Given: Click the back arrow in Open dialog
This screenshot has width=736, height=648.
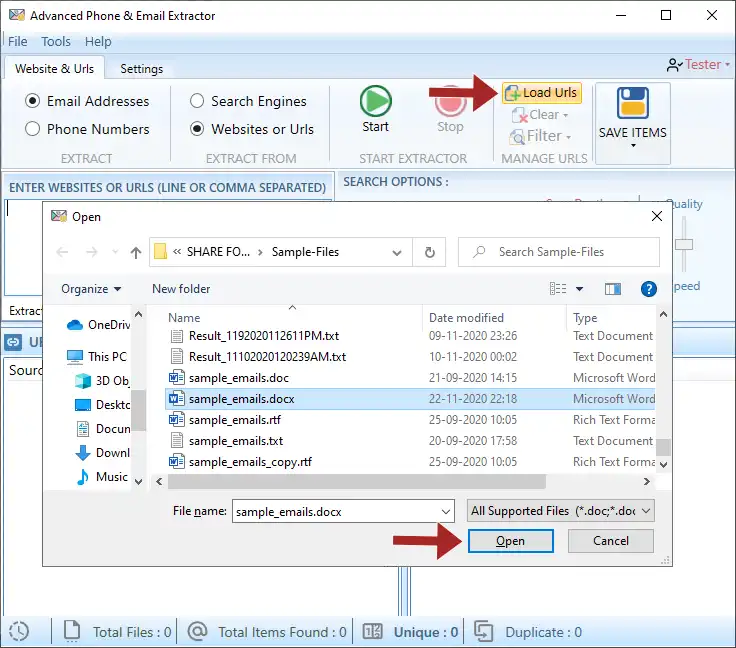Looking at the screenshot, I should (x=62, y=252).
